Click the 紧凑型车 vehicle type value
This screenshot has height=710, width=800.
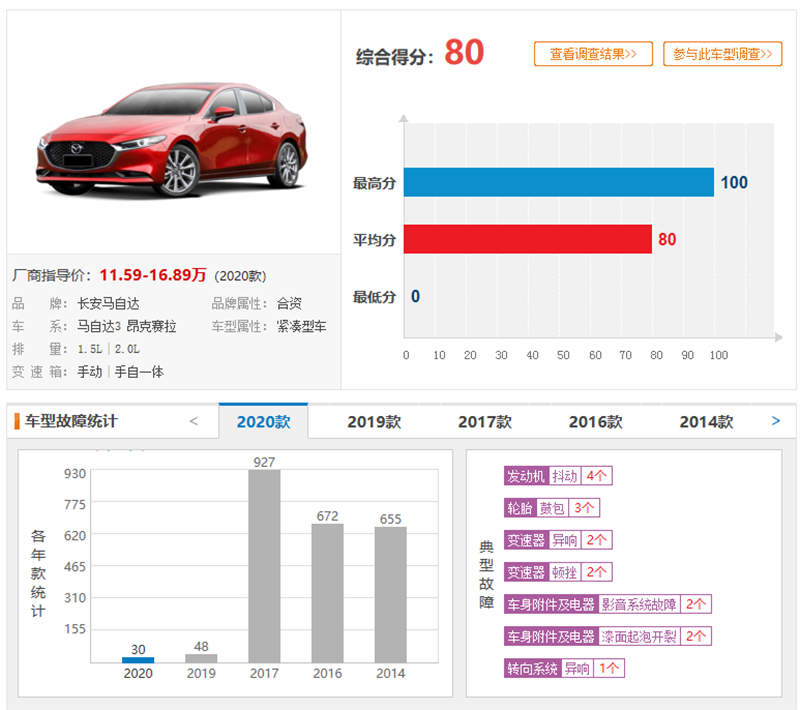click(x=302, y=326)
